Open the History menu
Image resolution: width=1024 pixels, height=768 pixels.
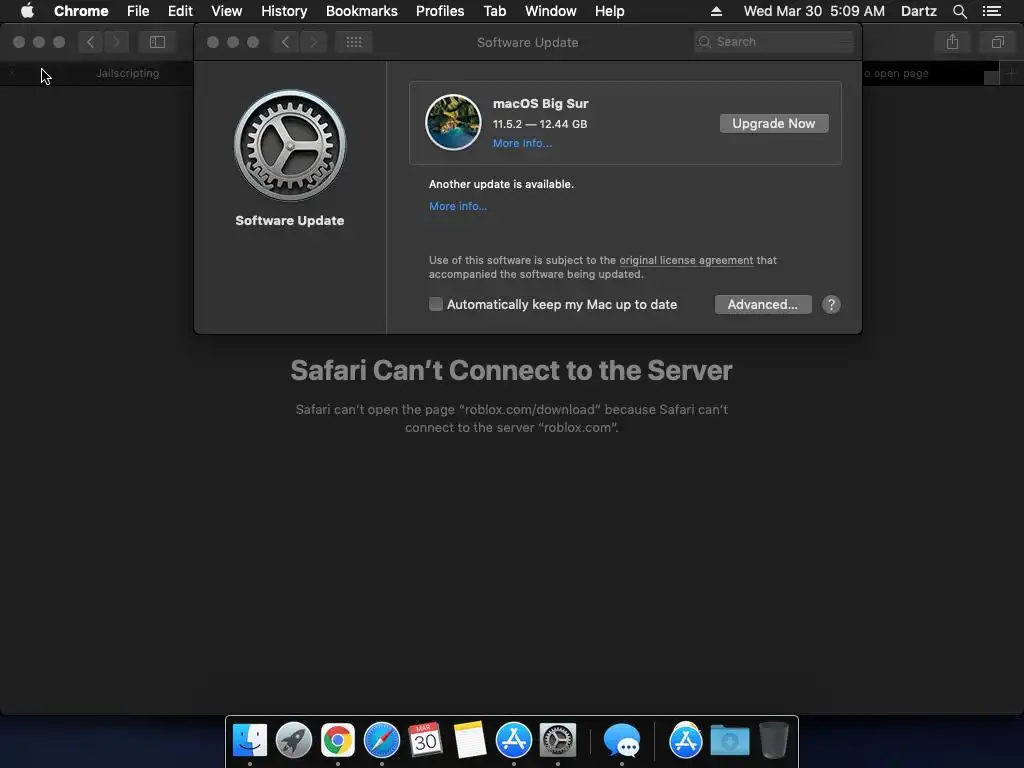pyautogui.click(x=284, y=11)
